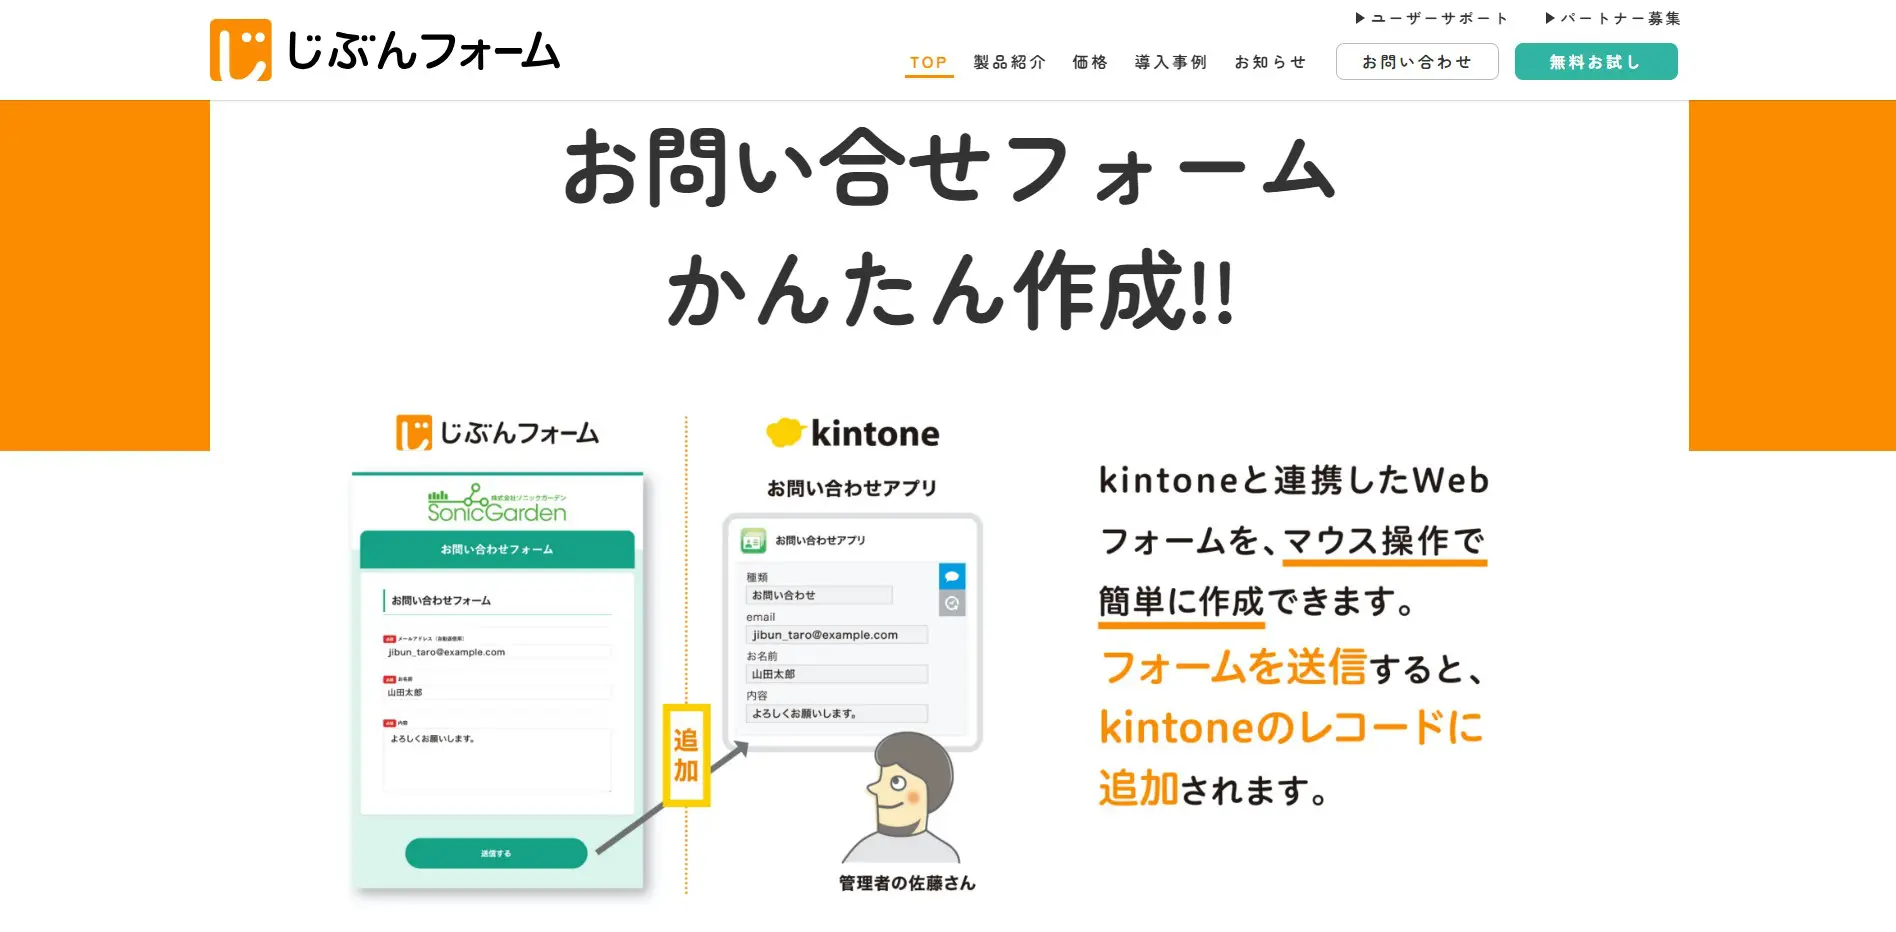The image size is (1896, 932).
Task: Open the パートナー募集 link
Action: 1613,18
